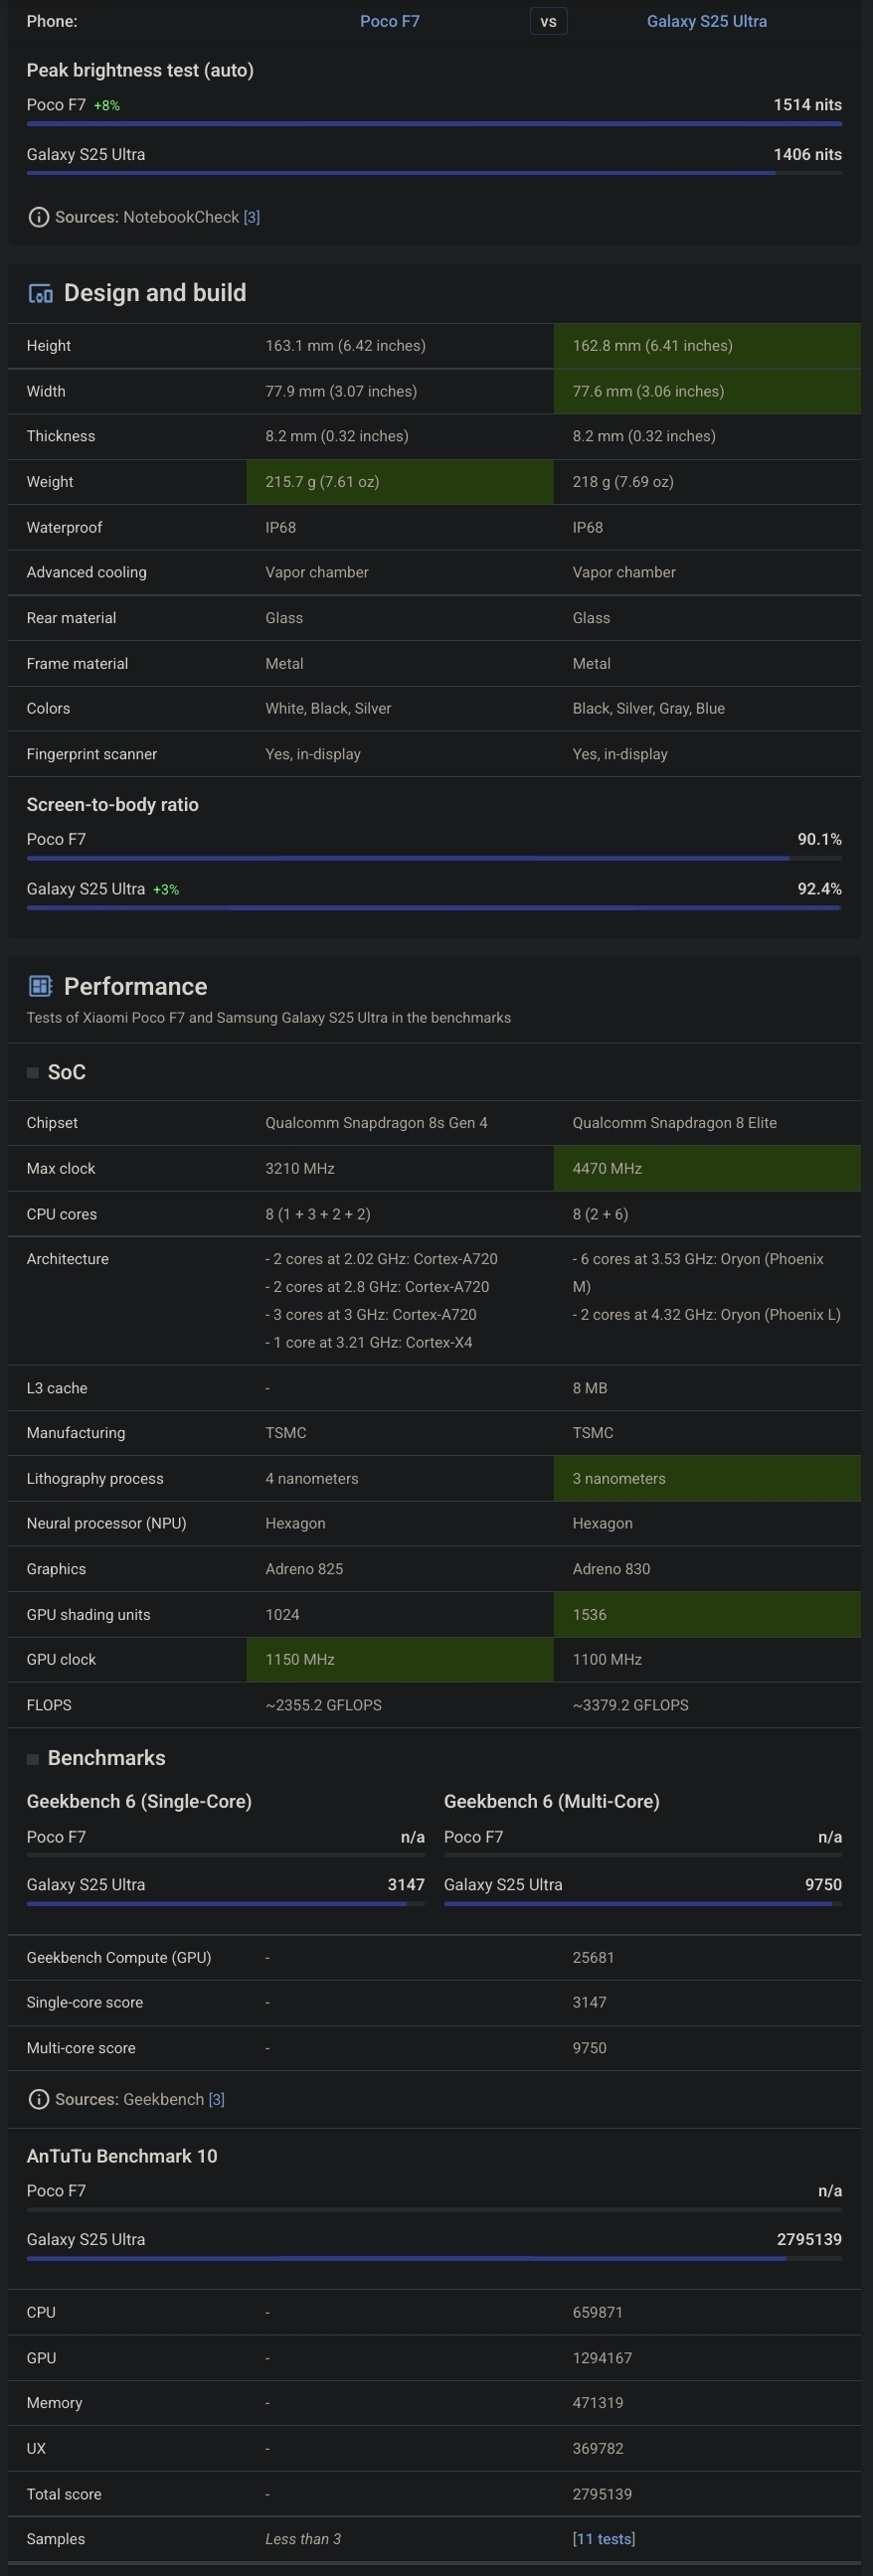Image resolution: width=873 pixels, height=2576 pixels.
Task: Click the info icon beside Geekbench sources
Action: [x=38, y=2099]
